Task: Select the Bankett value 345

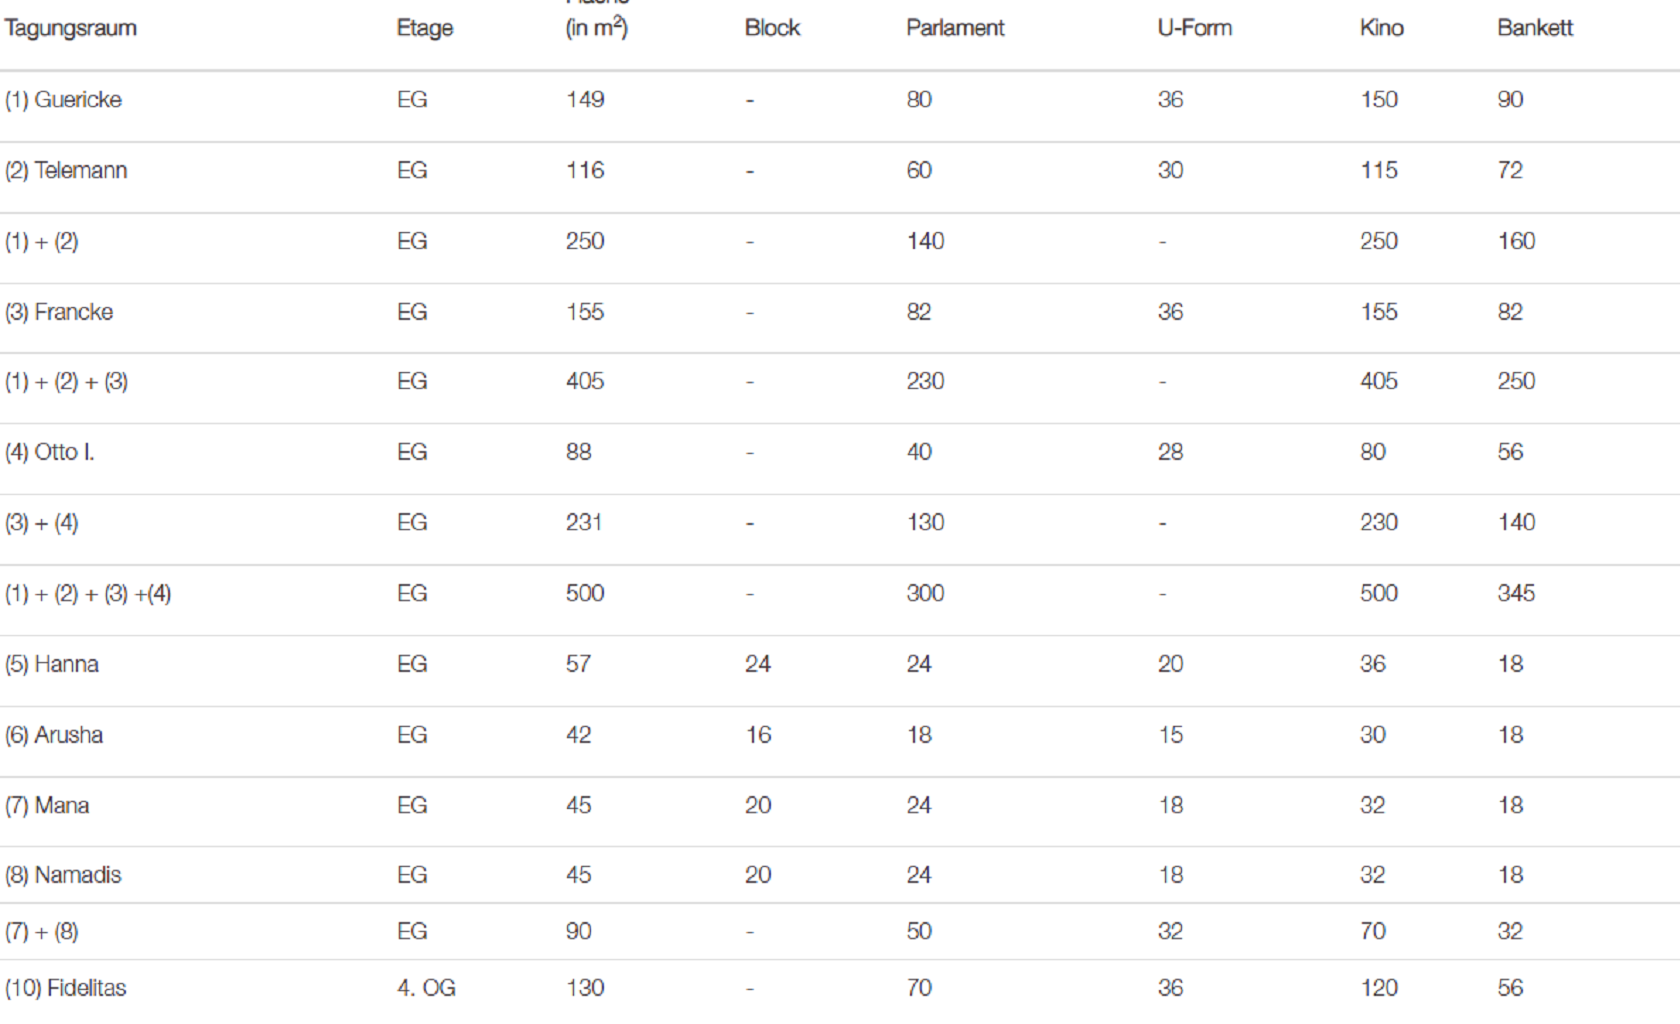Action: (x=1515, y=593)
